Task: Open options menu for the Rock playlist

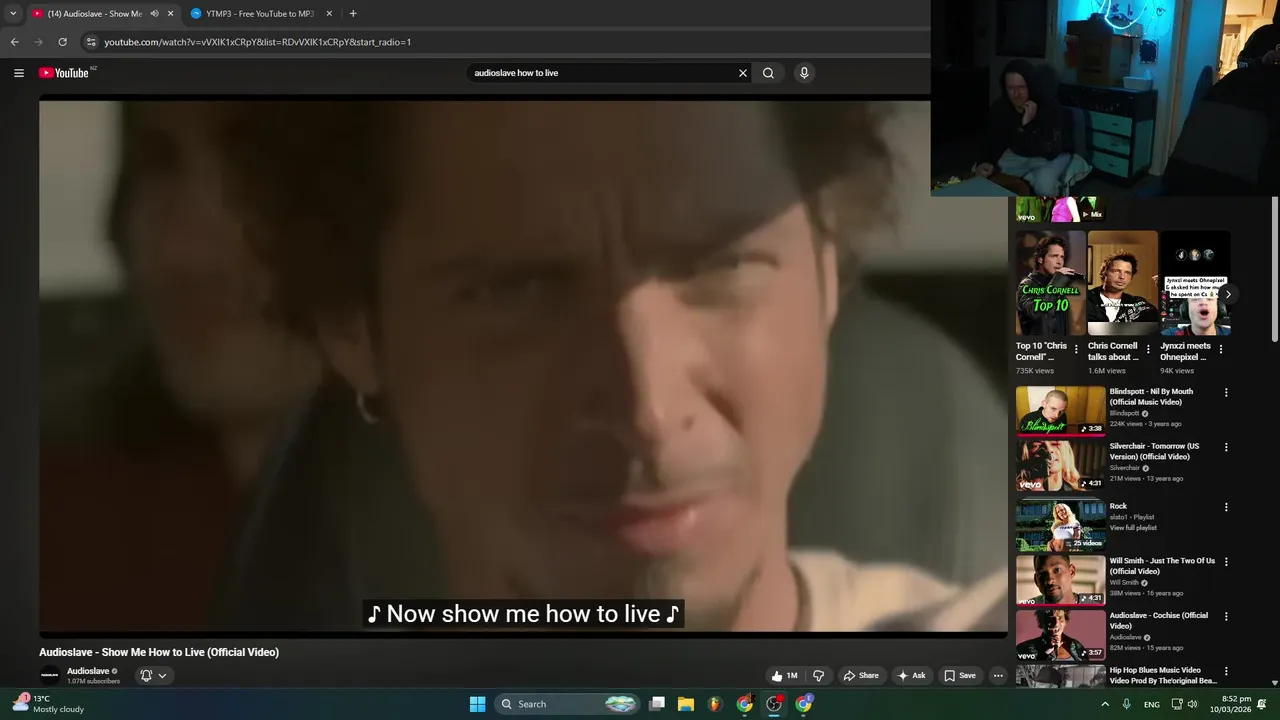Action: 1226,507
